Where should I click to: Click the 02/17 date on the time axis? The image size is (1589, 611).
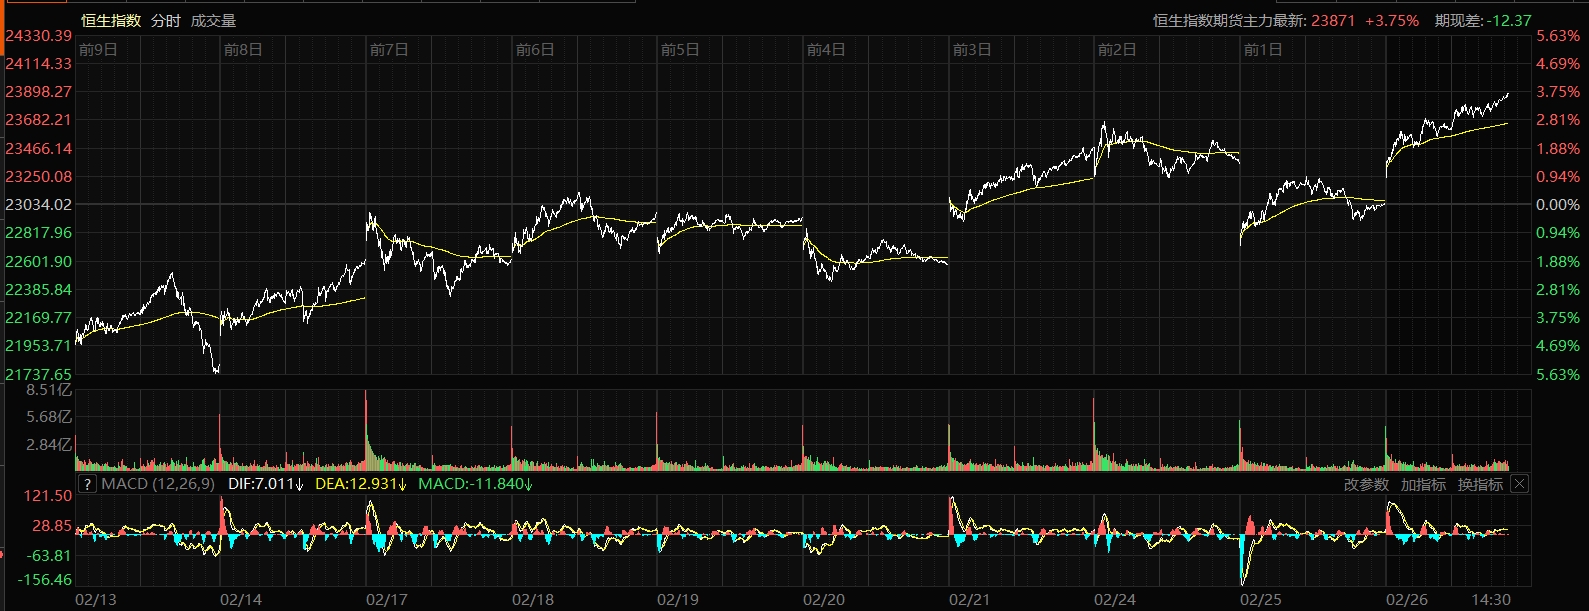387,599
